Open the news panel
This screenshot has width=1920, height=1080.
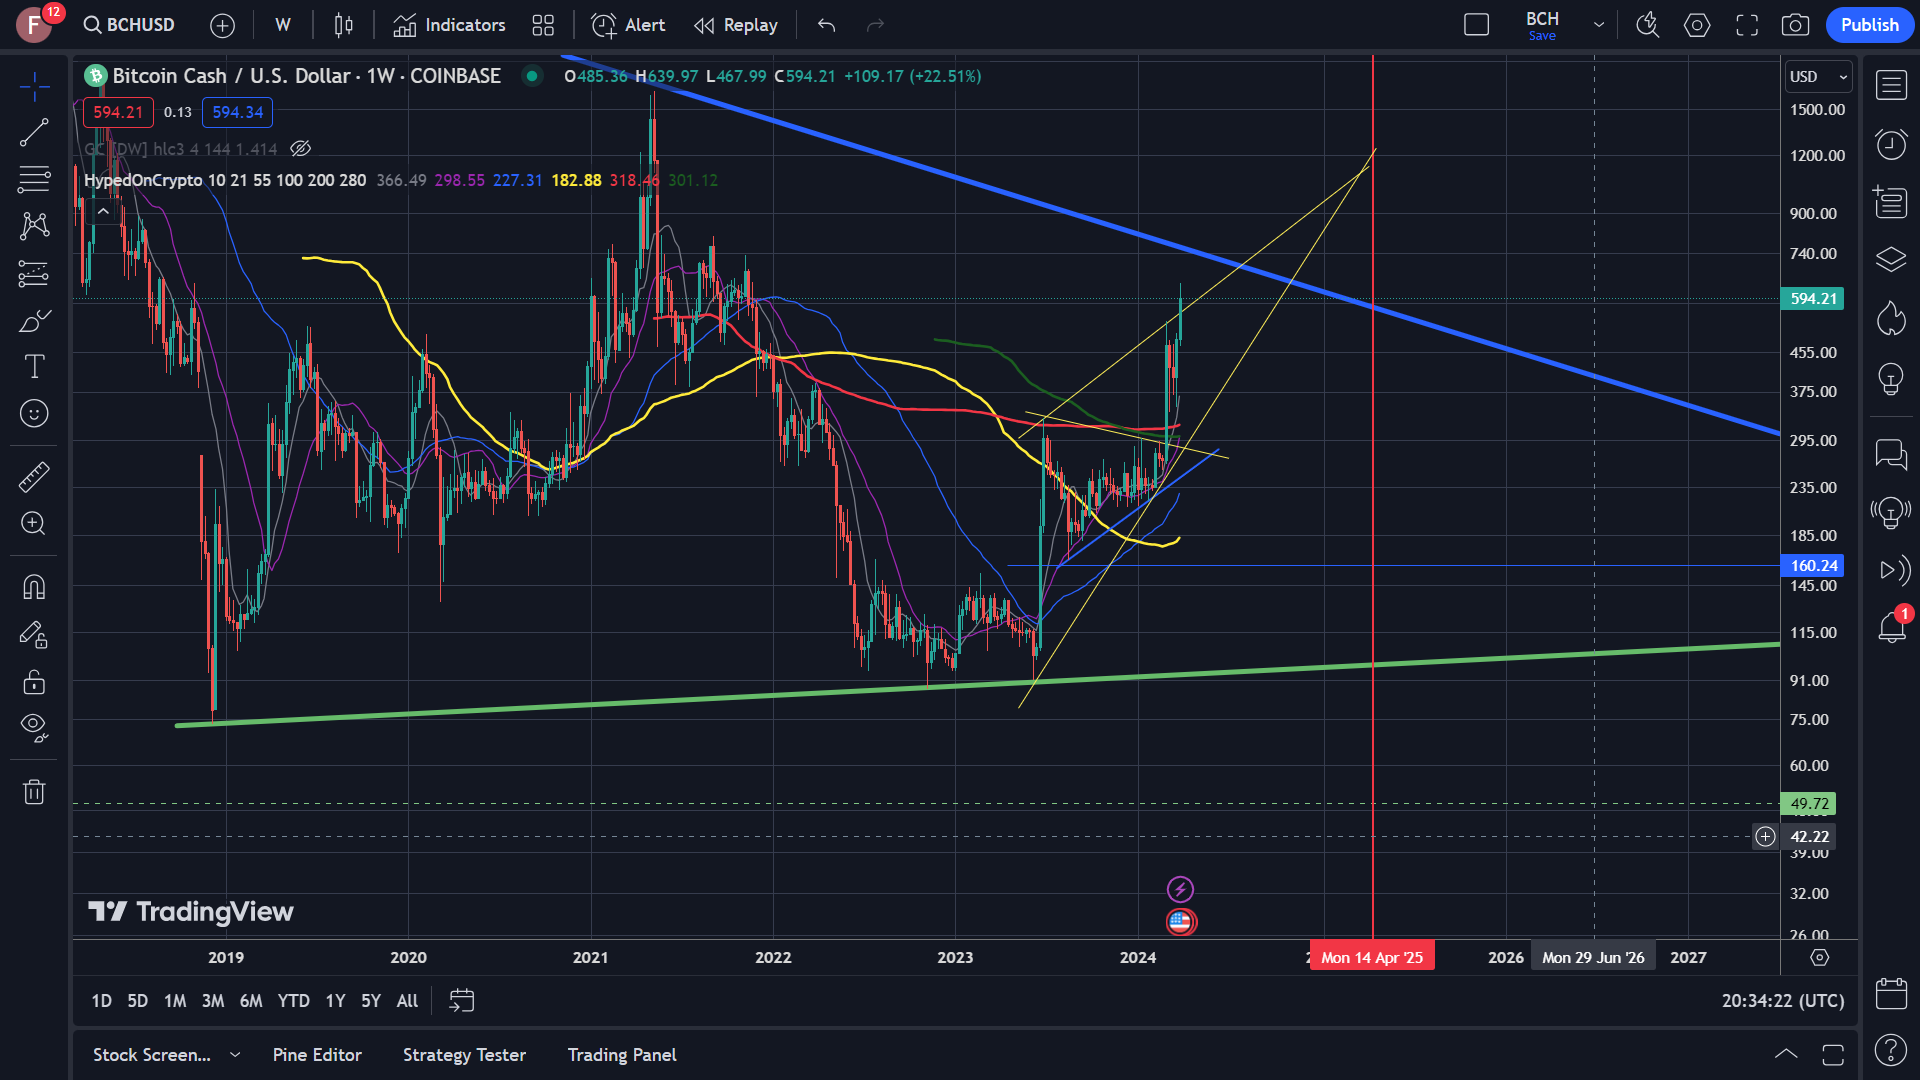pyautogui.click(x=1891, y=202)
